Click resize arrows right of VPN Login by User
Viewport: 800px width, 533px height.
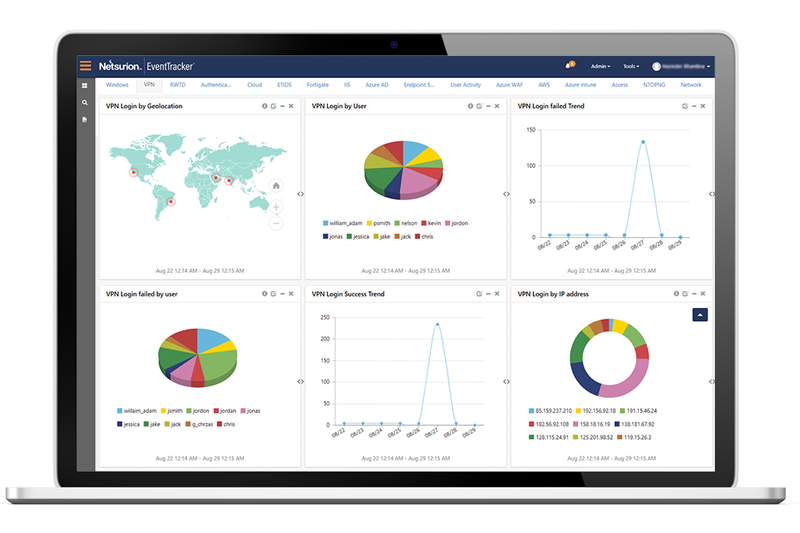point(506,194)
